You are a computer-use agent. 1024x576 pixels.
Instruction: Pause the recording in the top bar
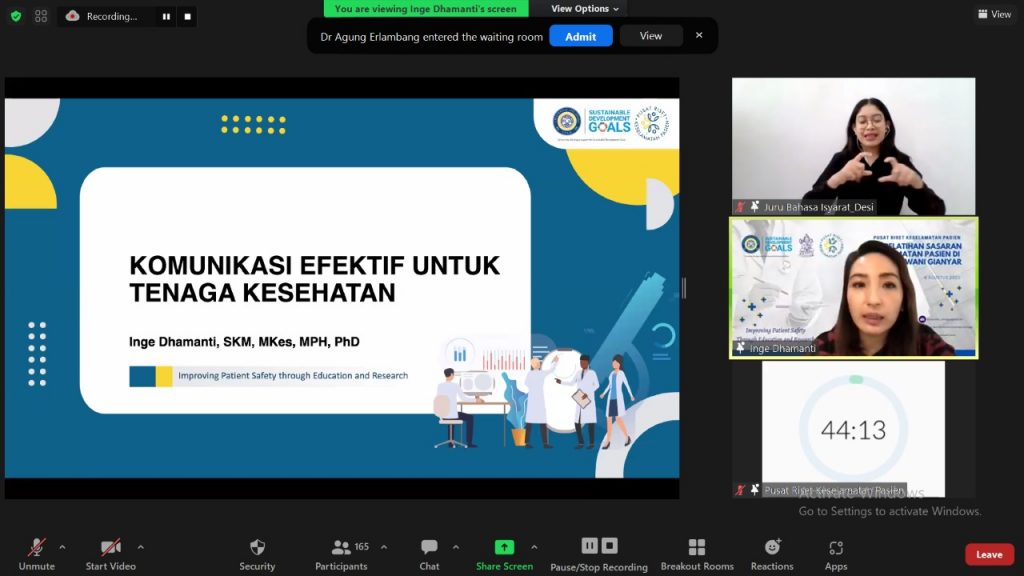tap(166, 16)
